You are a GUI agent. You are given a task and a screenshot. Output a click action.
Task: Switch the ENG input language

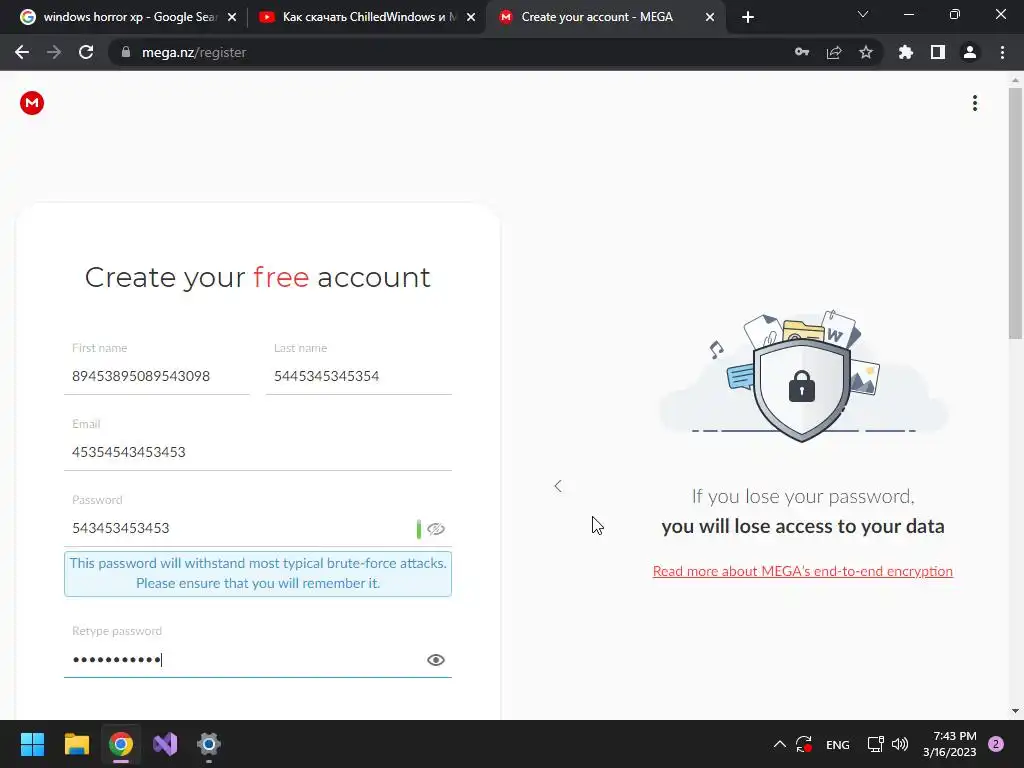pyautogui.click(x=837, y=744)
